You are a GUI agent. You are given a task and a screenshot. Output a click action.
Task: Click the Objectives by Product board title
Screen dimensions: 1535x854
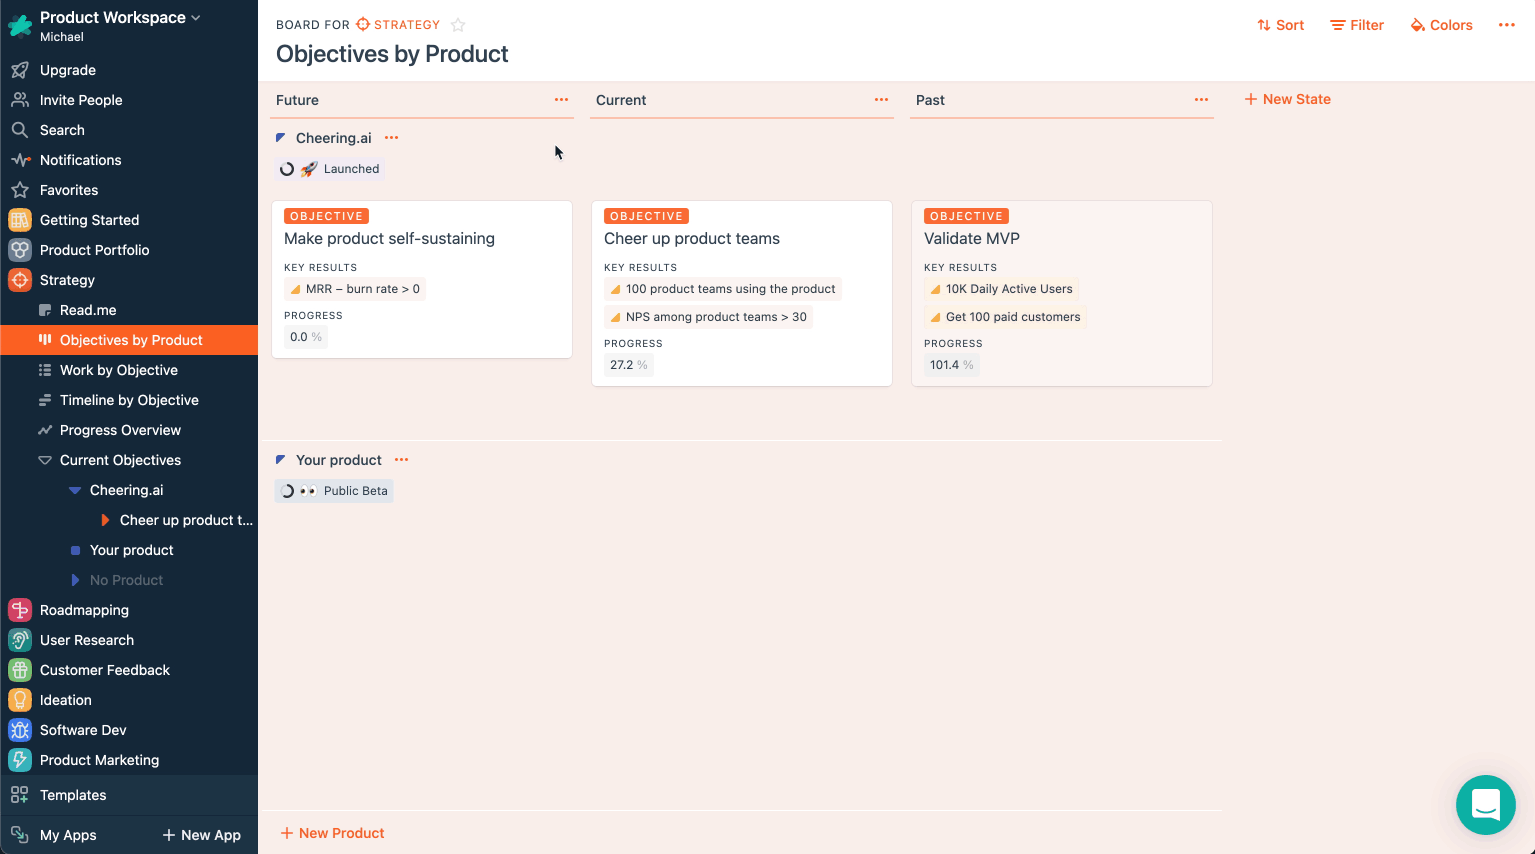[x=392, y=54]
